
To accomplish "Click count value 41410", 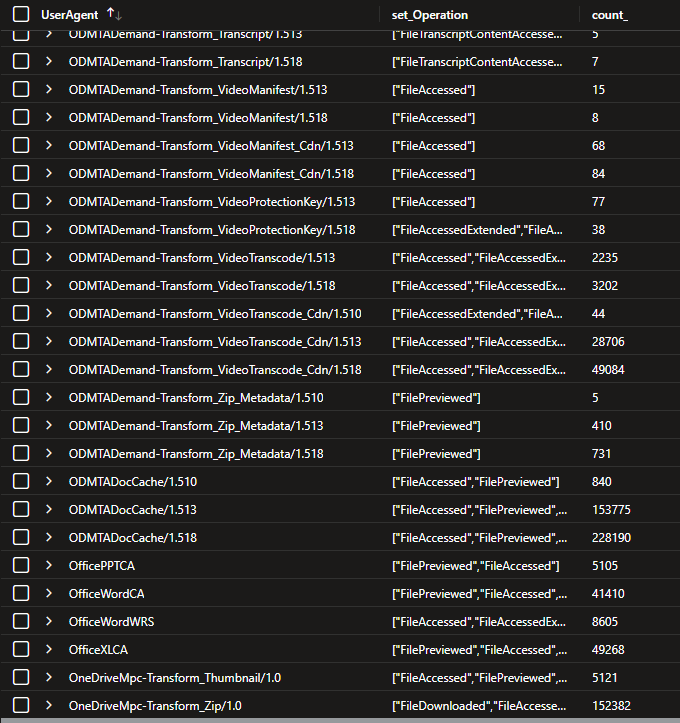I will tap(608, 593).
